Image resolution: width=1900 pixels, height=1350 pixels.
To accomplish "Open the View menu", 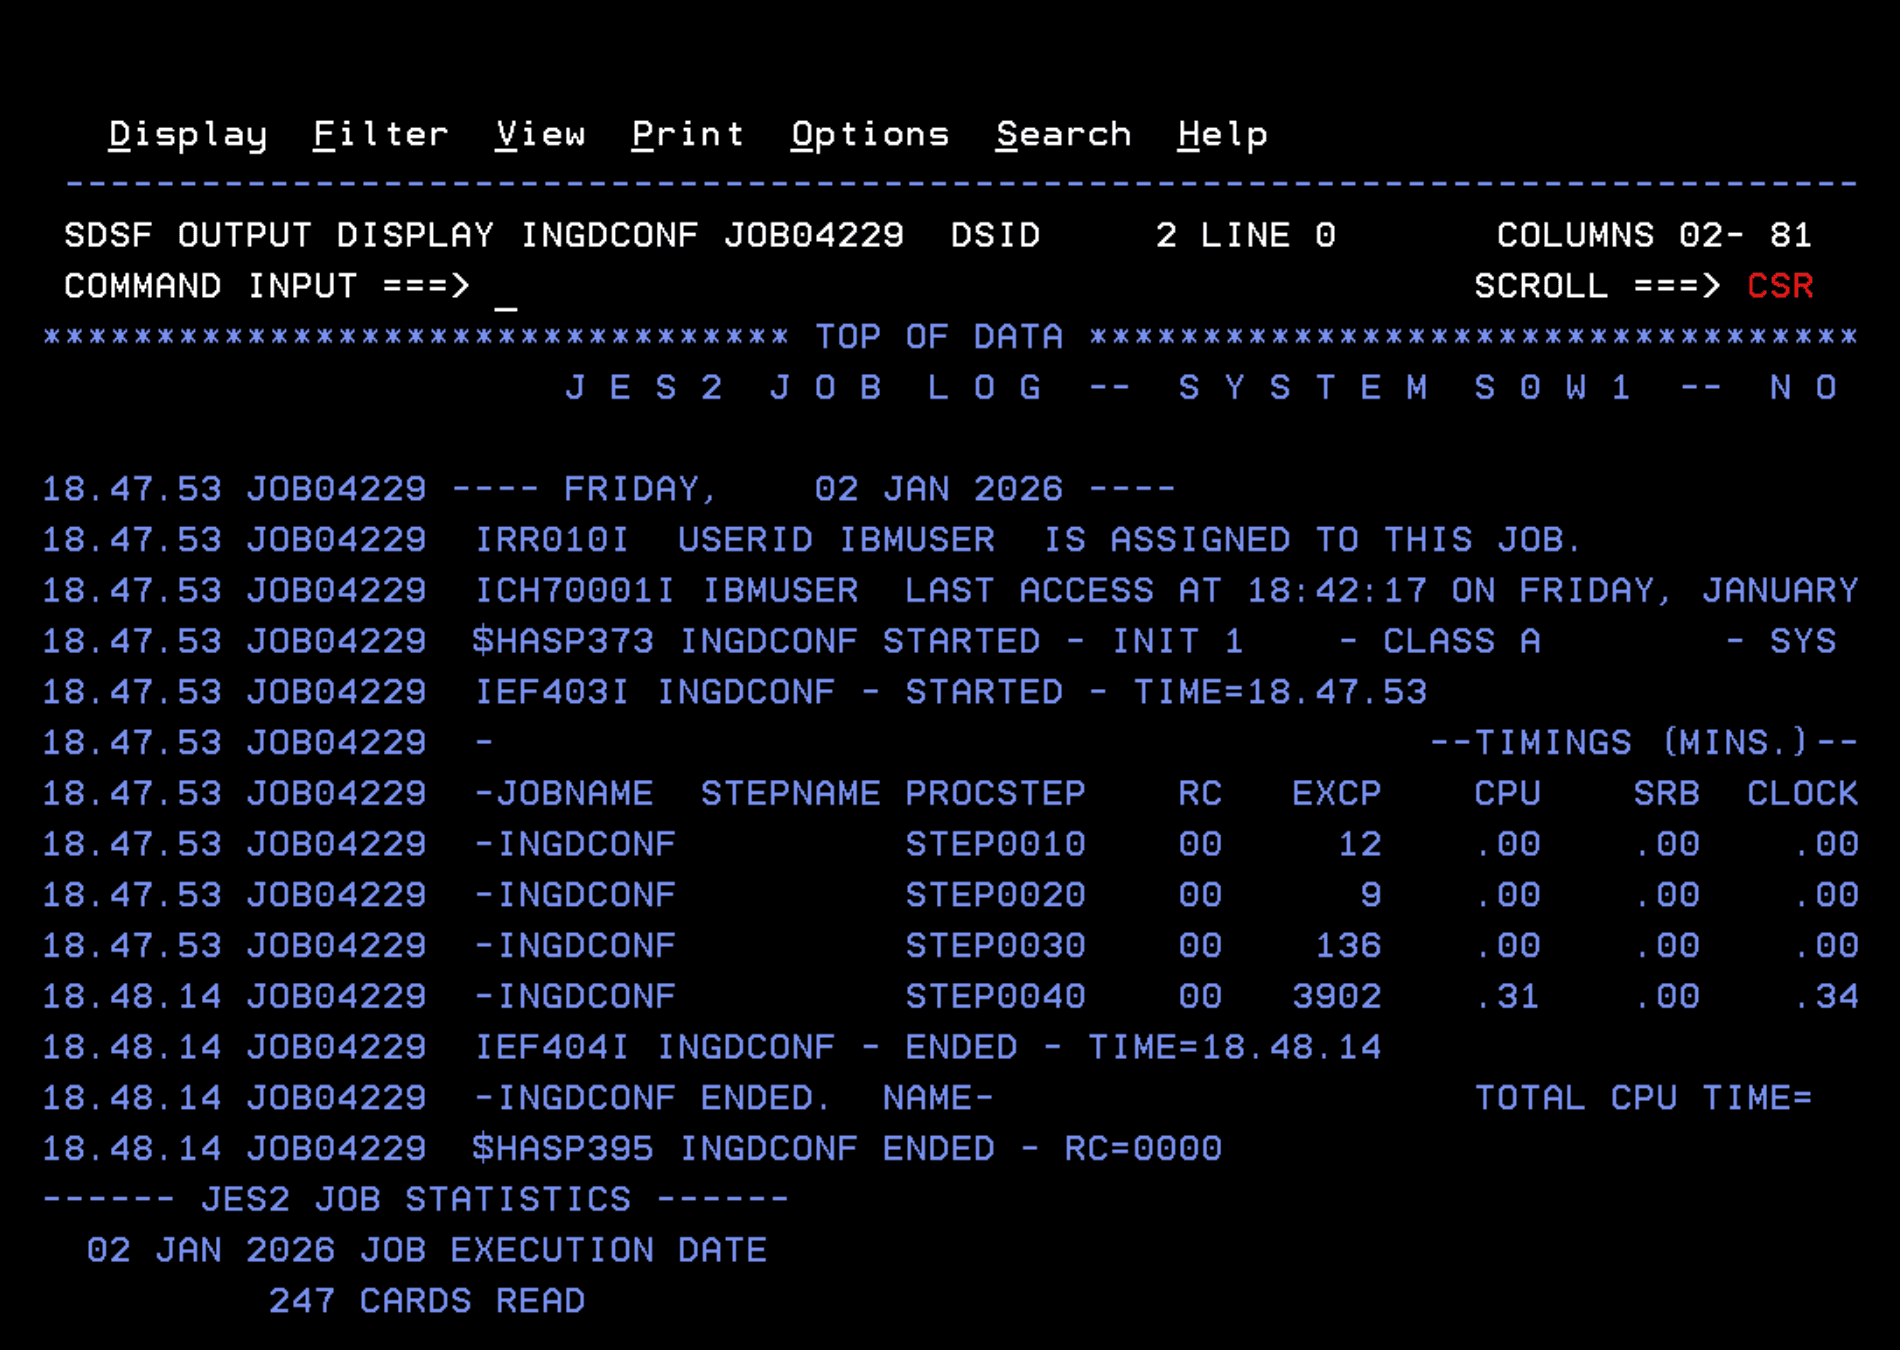I will click(540, 134).
